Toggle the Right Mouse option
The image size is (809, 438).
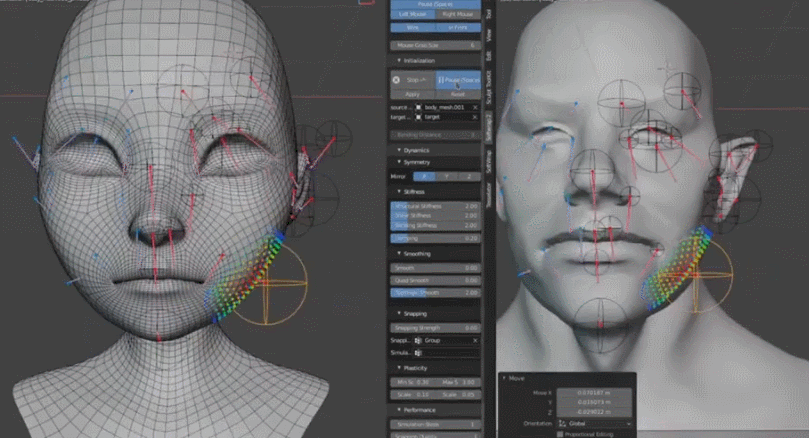pyautogui.click(x=458, y=14)
